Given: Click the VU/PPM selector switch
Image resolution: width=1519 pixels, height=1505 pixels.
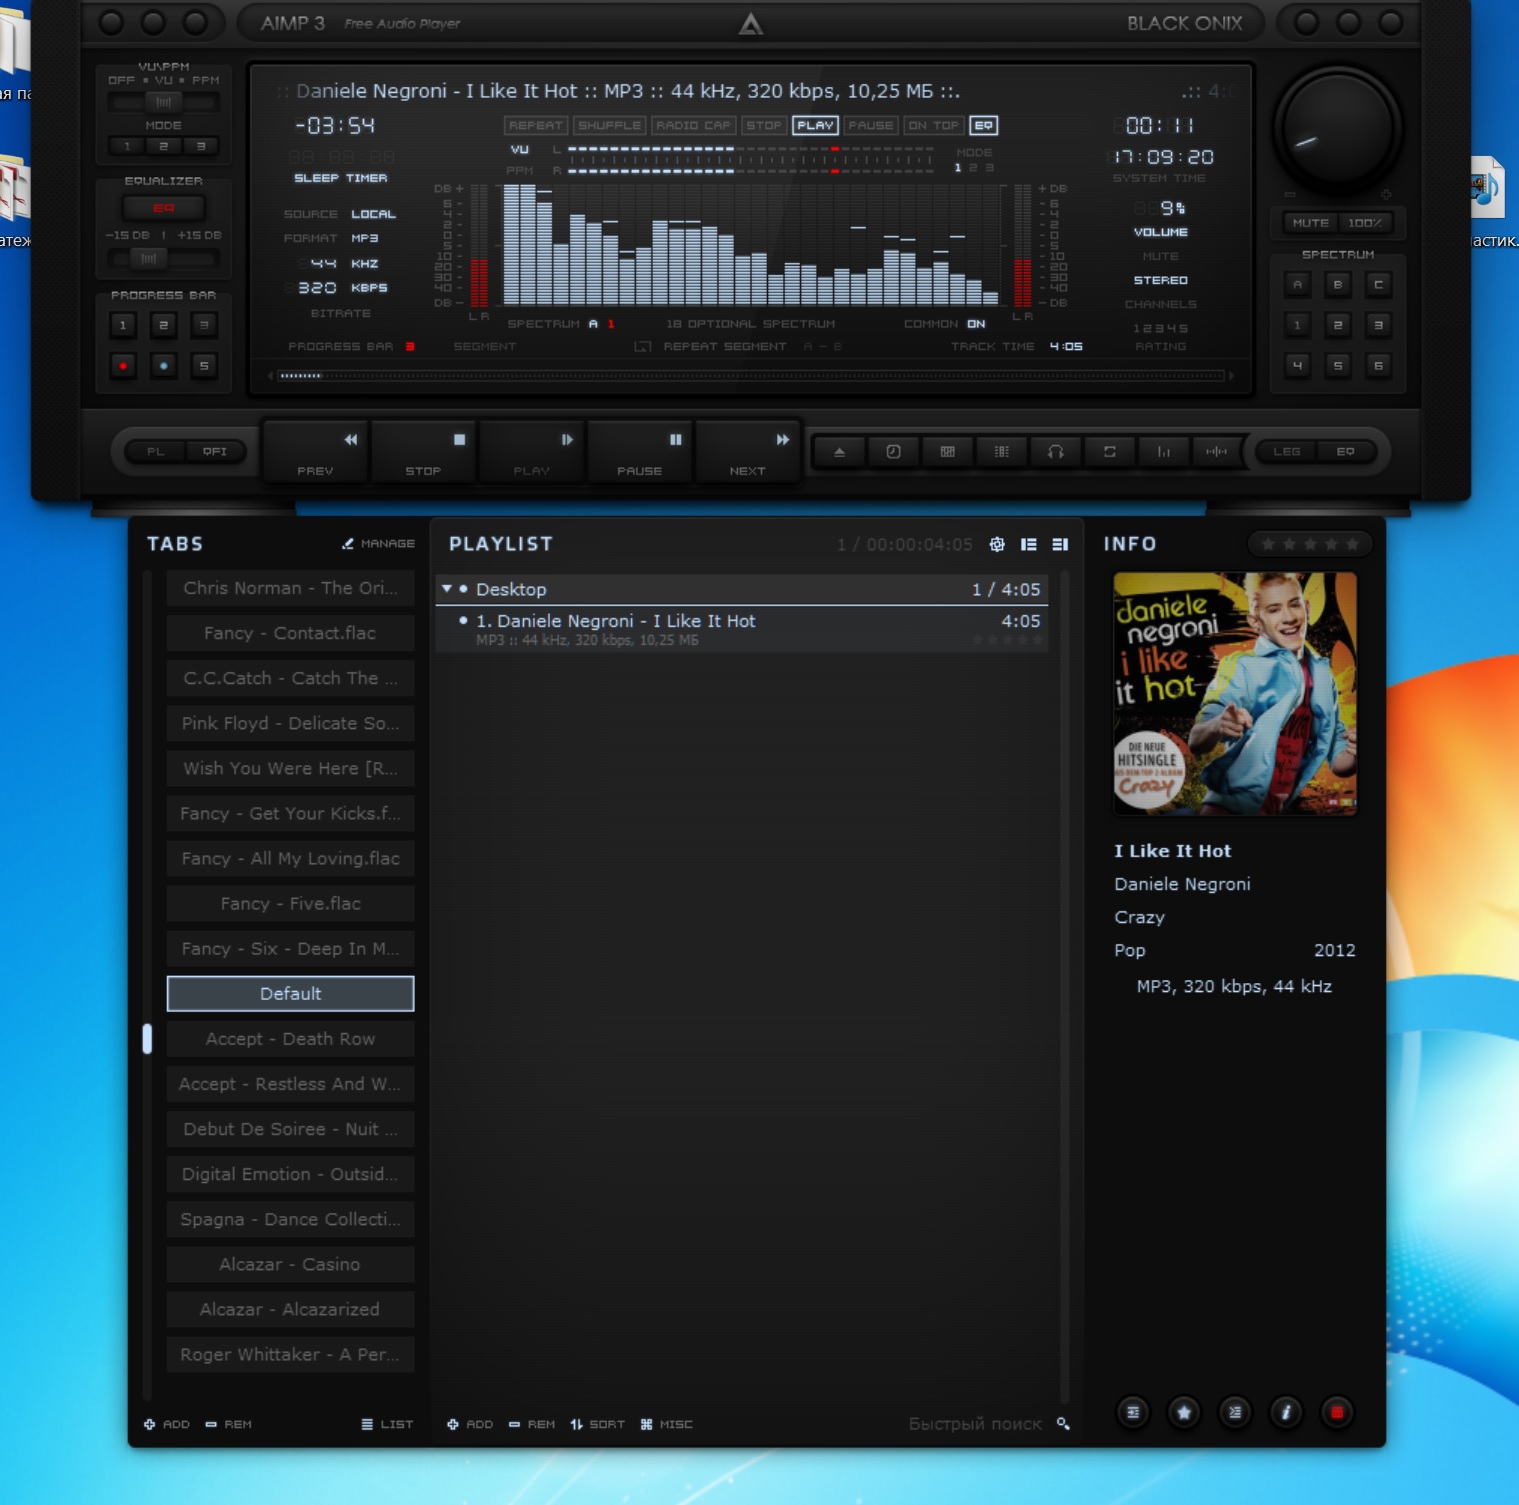Looking at the screenshot, I should pyautogui.click(x=164, y=102).
